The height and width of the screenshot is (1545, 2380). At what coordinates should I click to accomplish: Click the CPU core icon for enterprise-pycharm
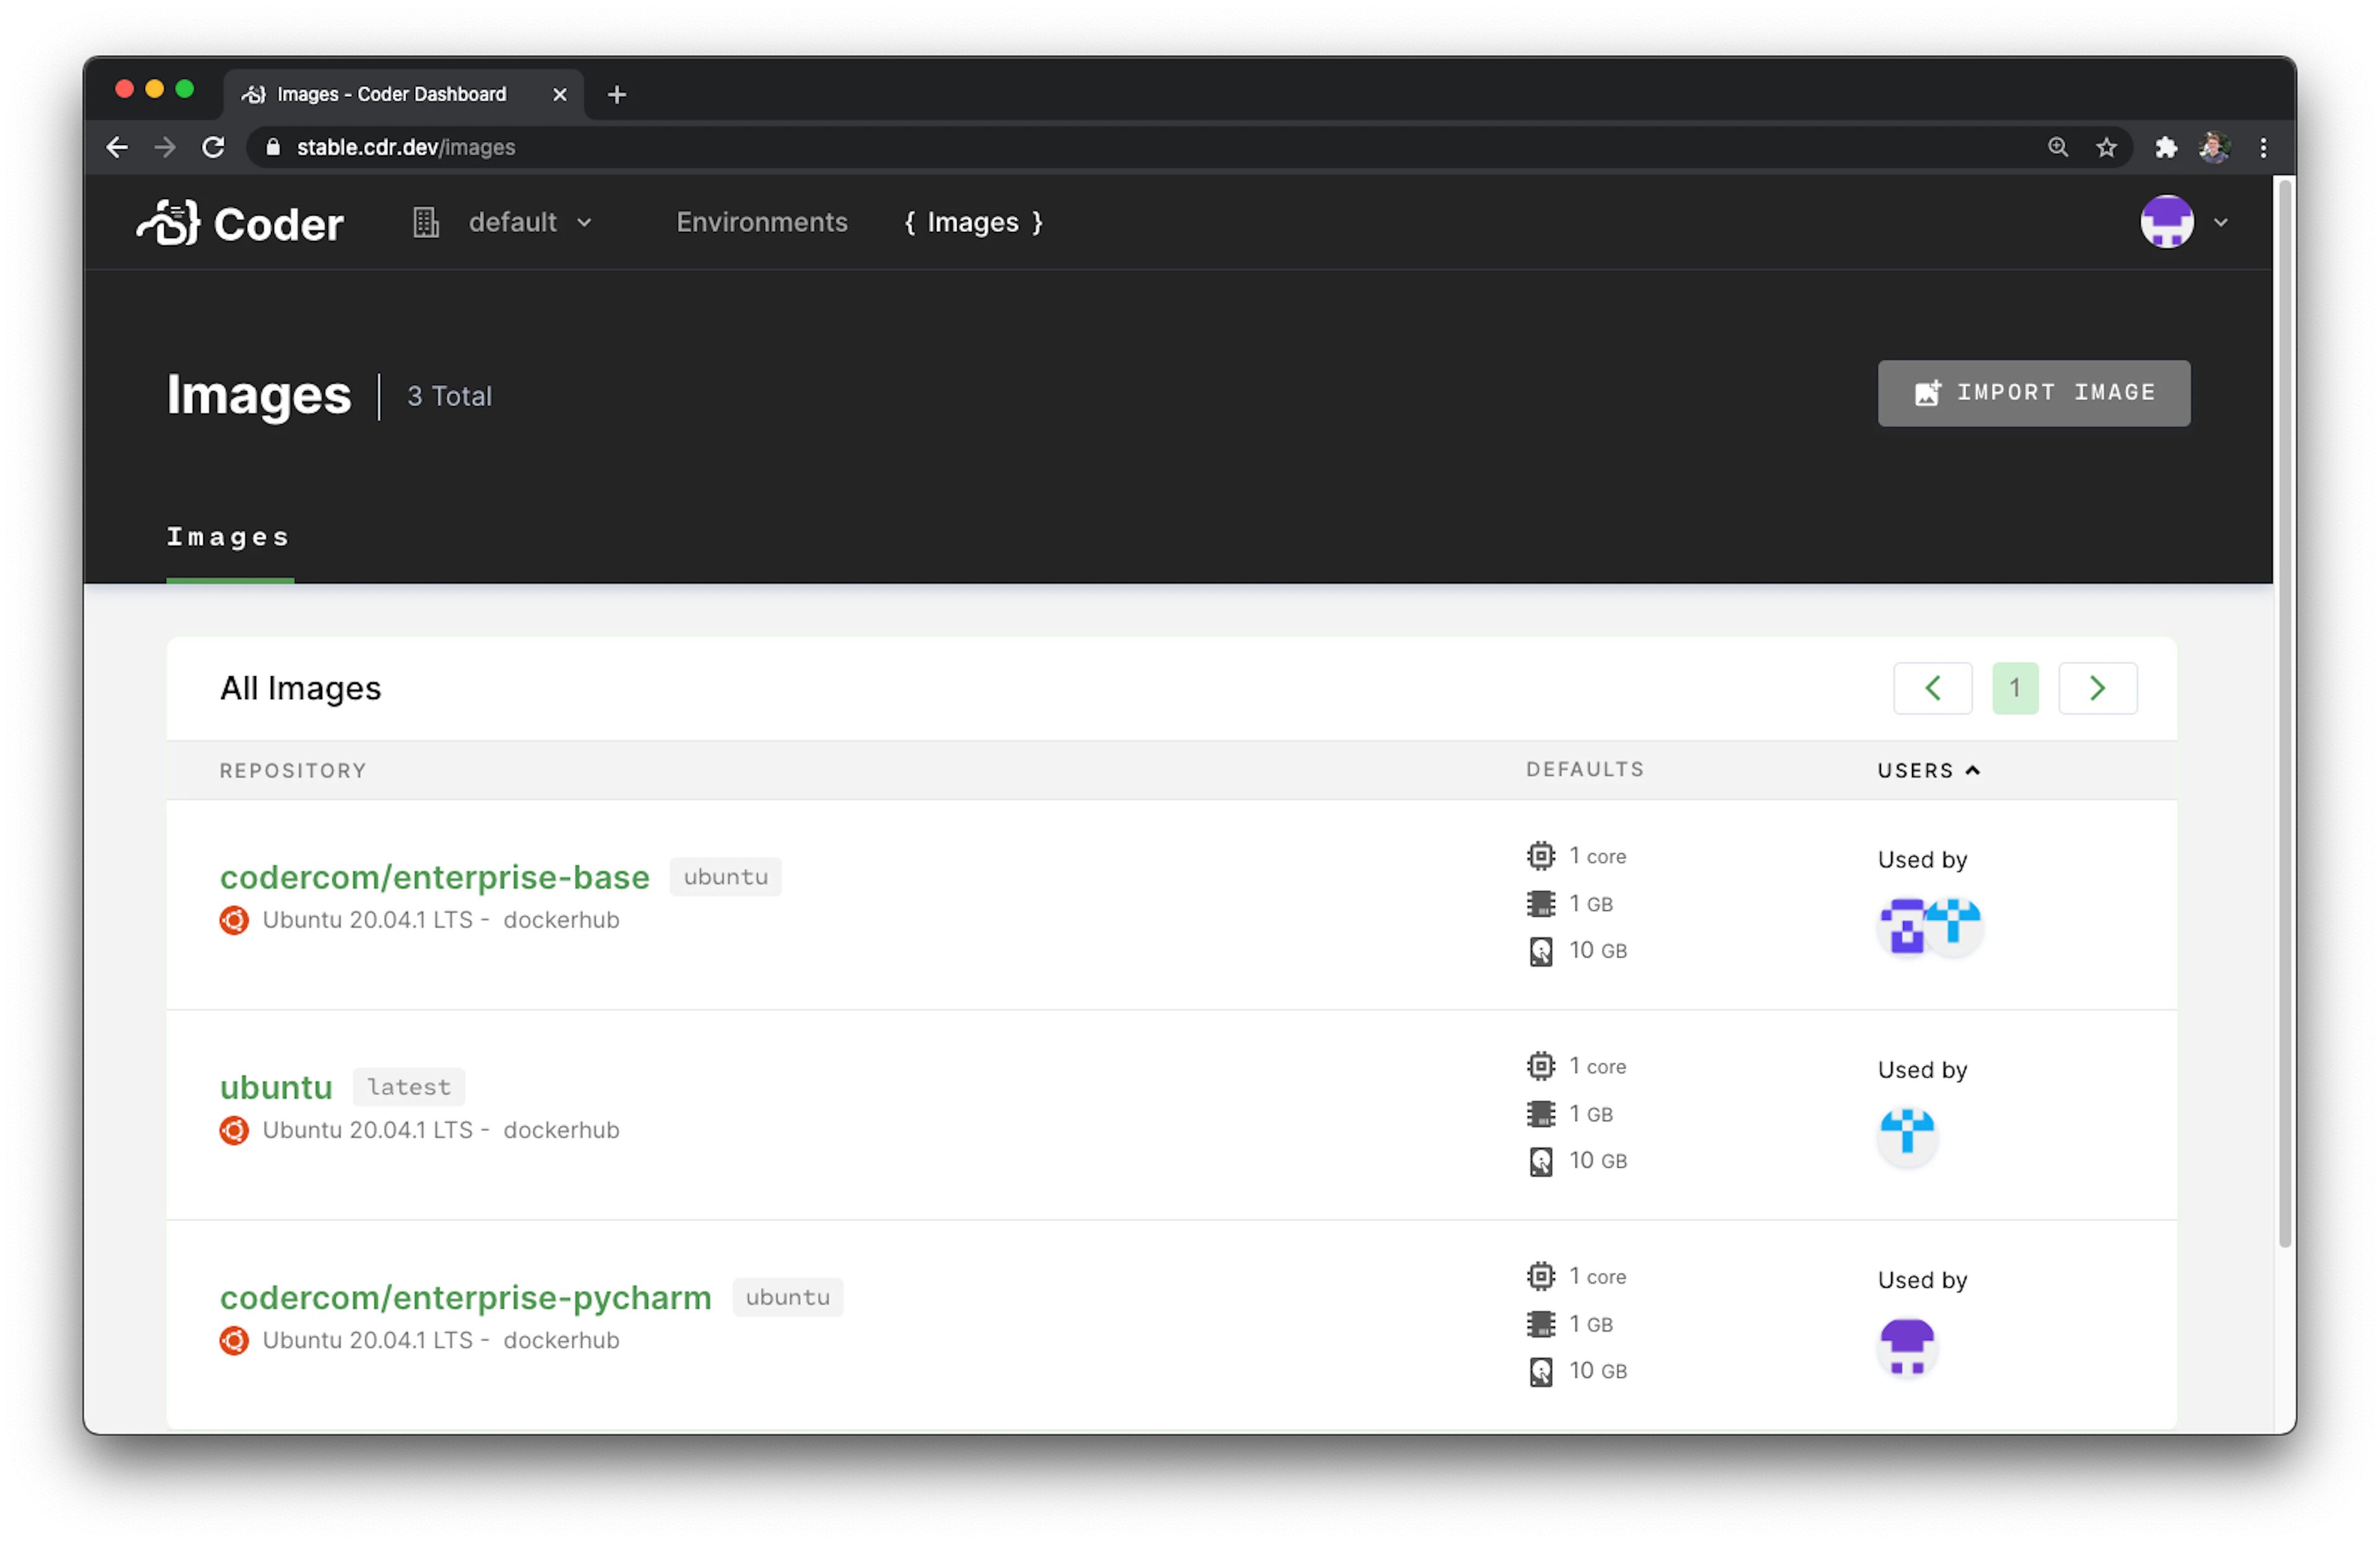pos(1540,1276)
